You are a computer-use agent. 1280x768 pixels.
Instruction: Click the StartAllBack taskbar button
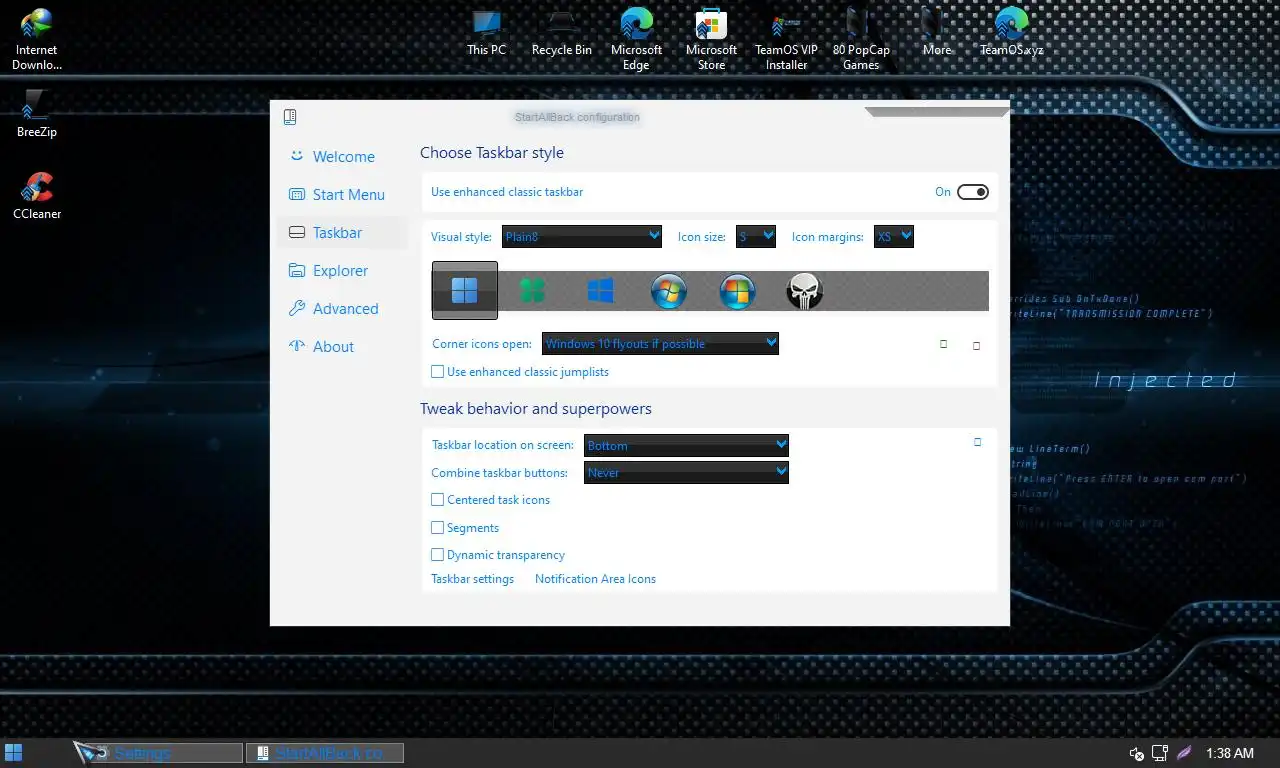(326, 753)
